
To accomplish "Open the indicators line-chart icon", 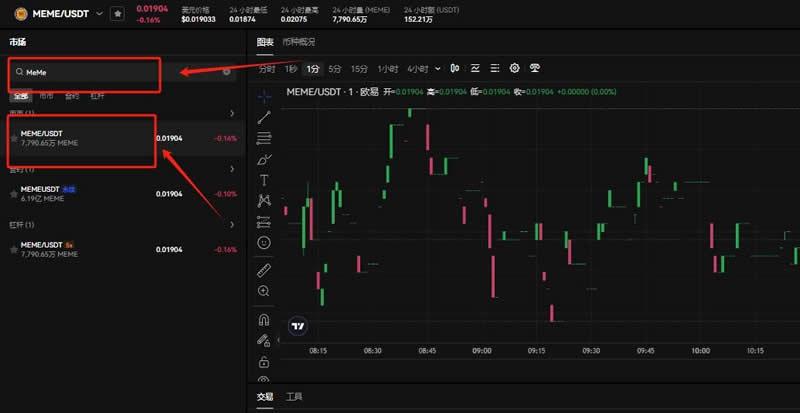I will click(475, 68).
